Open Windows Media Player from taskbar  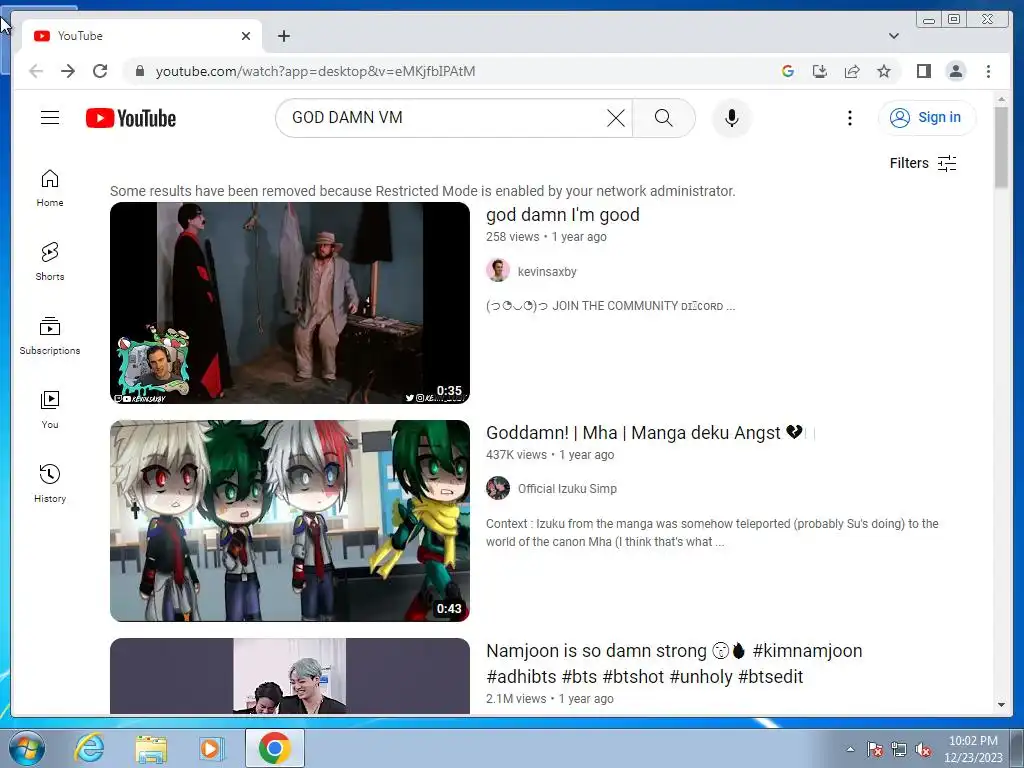pos(212,748)
